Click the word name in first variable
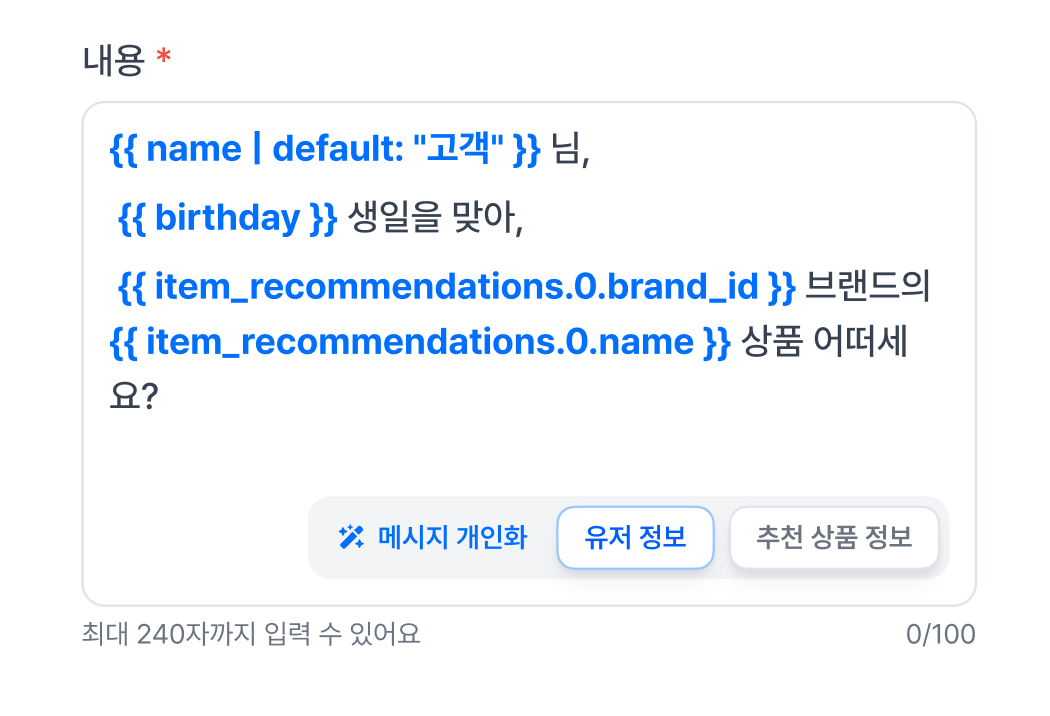The width and height of the screenshot is (1050, 716). pyautogui.click(x=194, y=150)
